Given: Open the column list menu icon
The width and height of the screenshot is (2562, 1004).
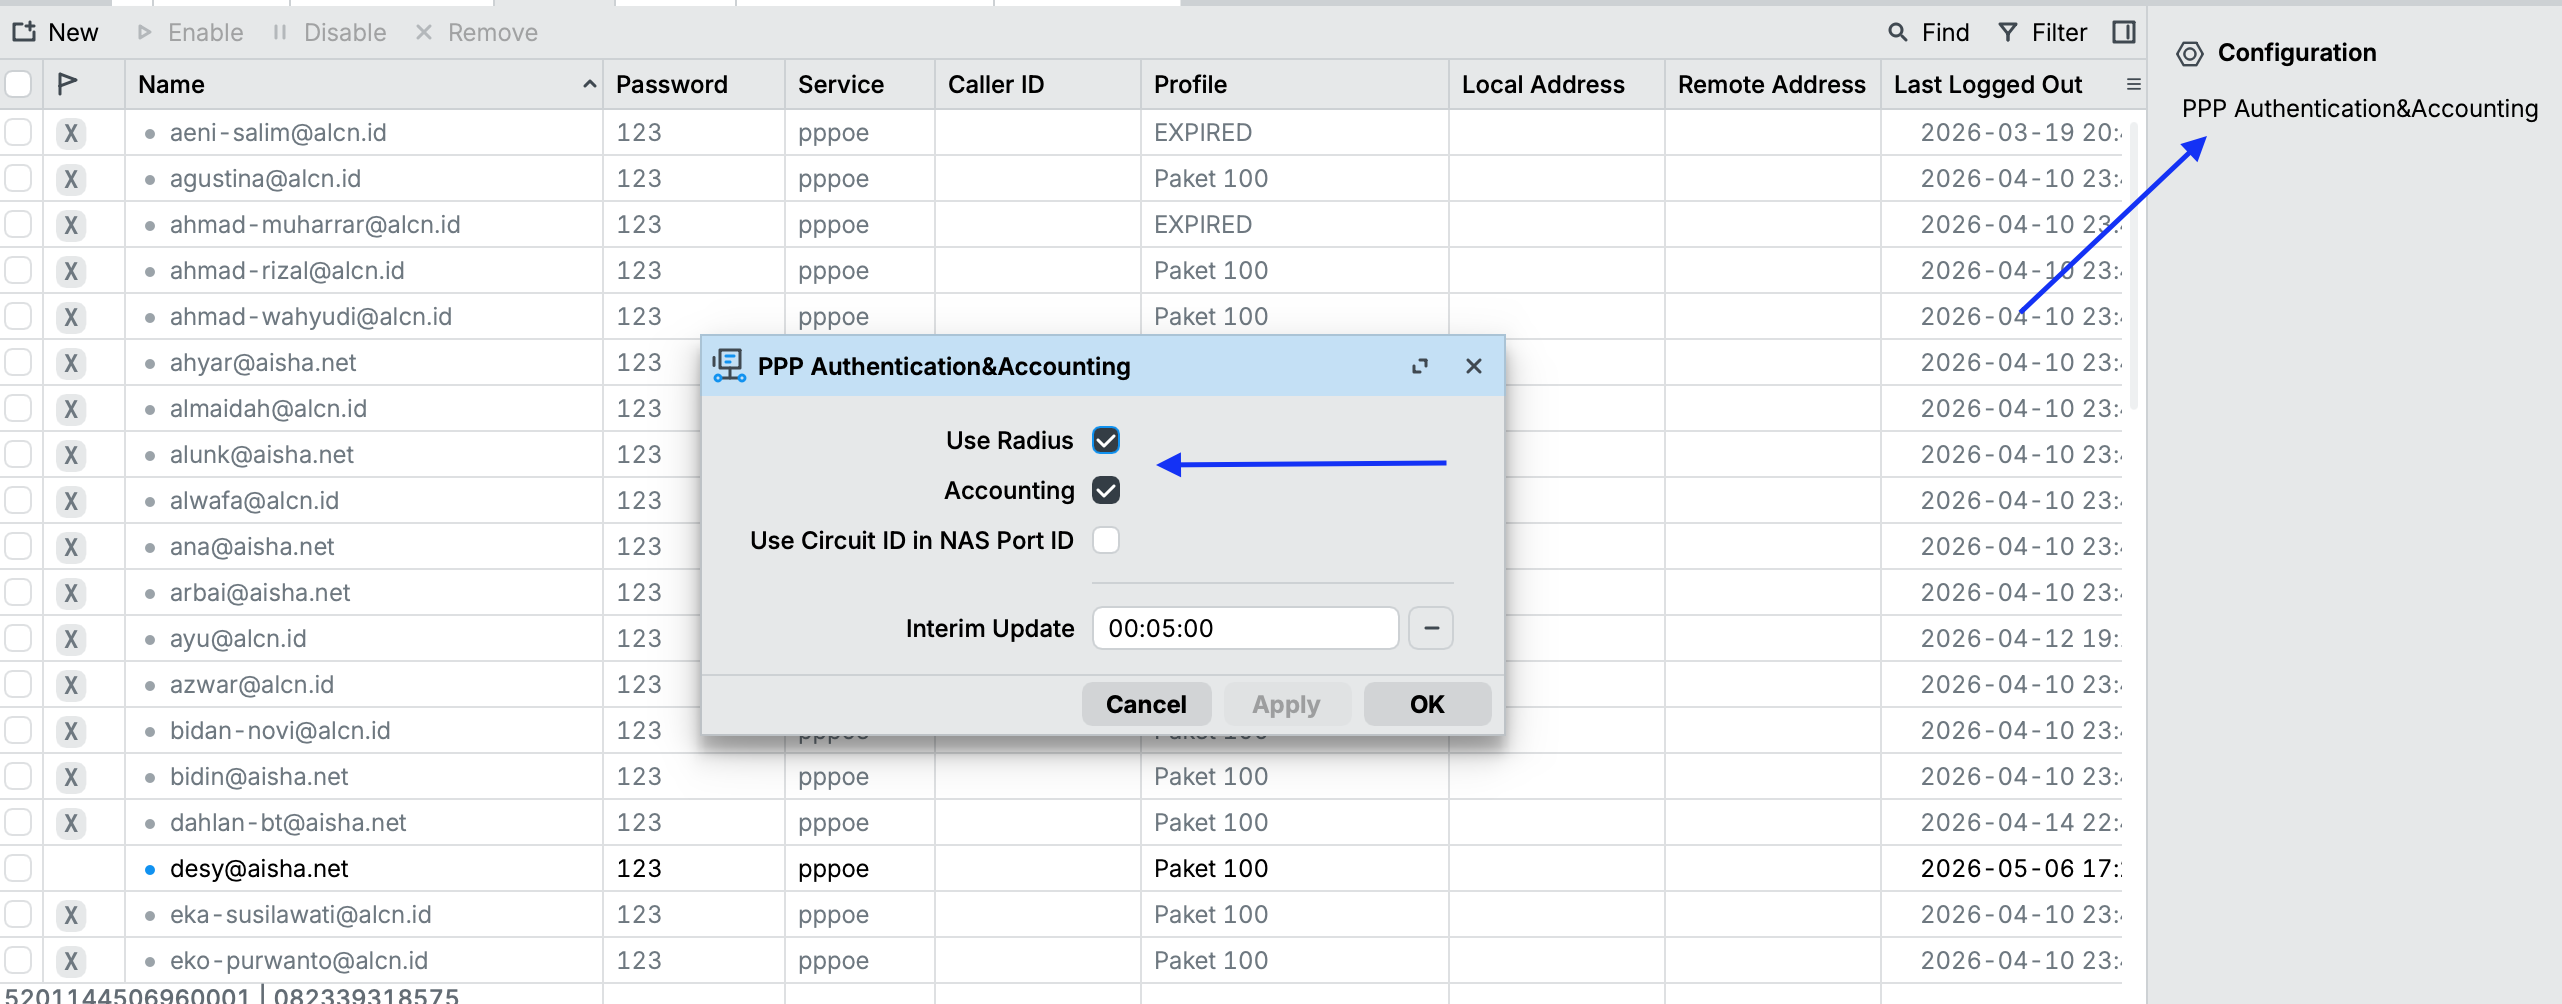Looking at the screenshot, I should pos(2133,84).
